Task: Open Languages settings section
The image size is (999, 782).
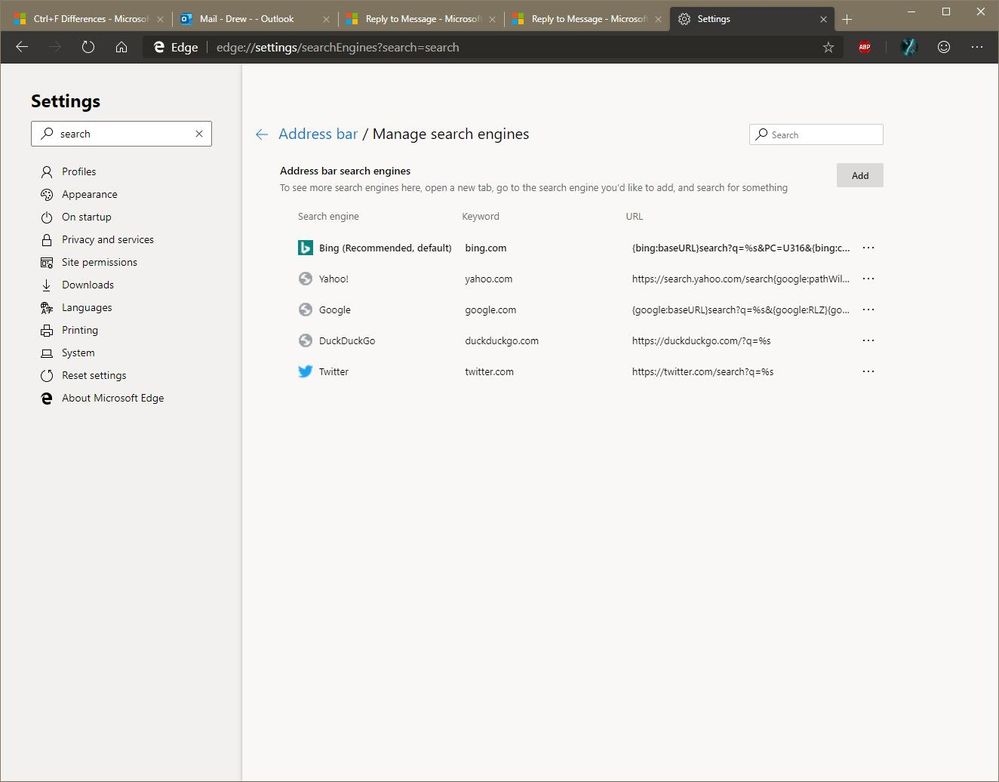Action: tap(76, 307)
